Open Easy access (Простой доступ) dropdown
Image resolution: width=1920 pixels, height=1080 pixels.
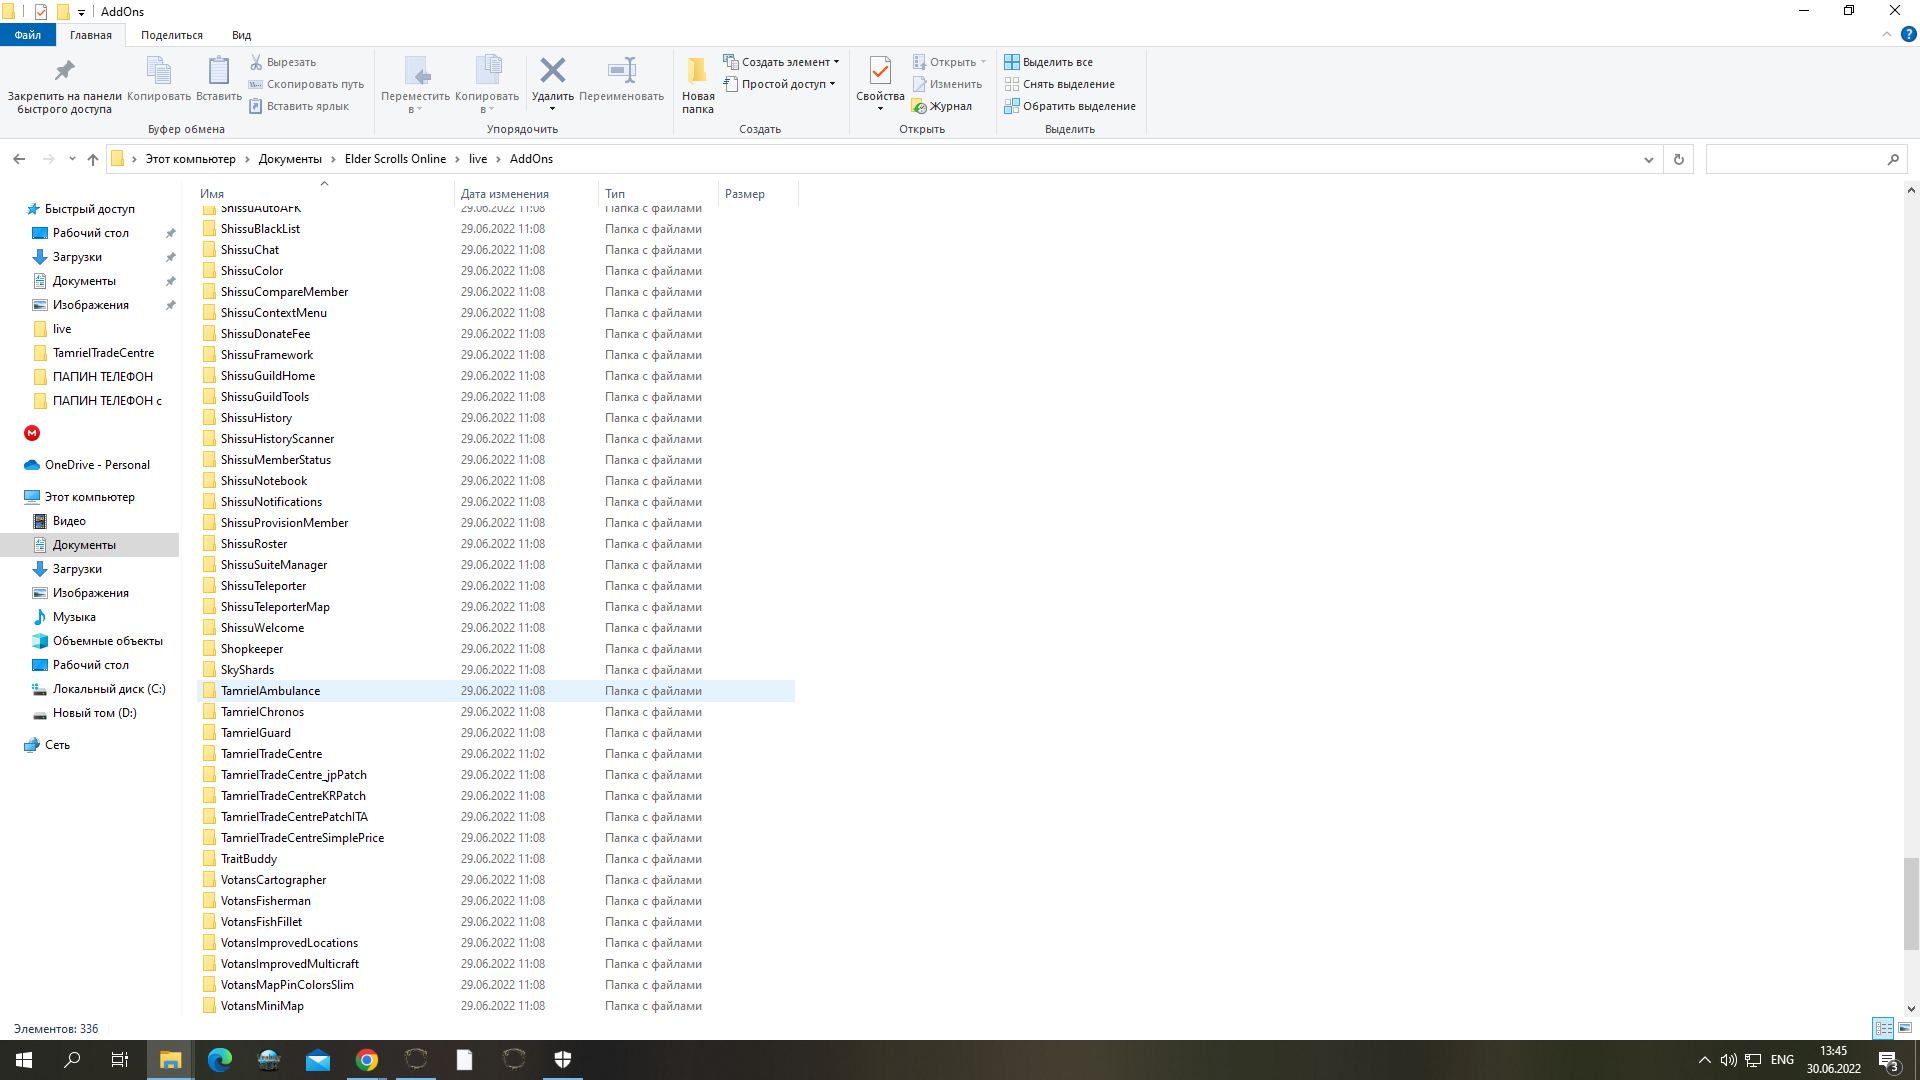779,84
